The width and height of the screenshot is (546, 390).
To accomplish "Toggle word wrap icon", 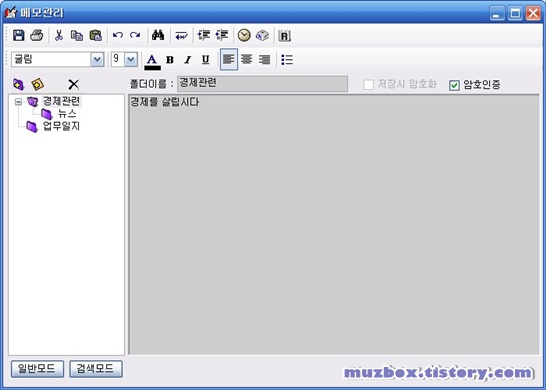I will point(181,36).
